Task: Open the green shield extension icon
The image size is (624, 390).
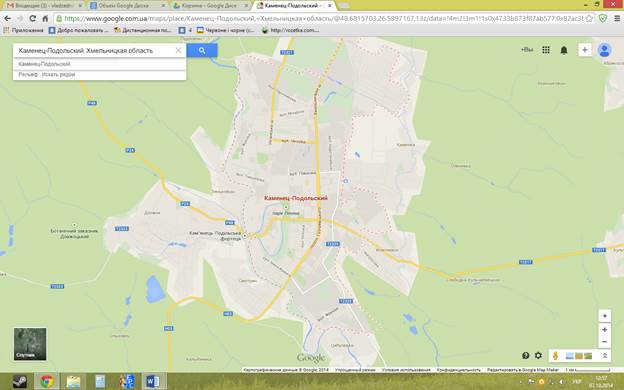Action: [x=603, y=19]
